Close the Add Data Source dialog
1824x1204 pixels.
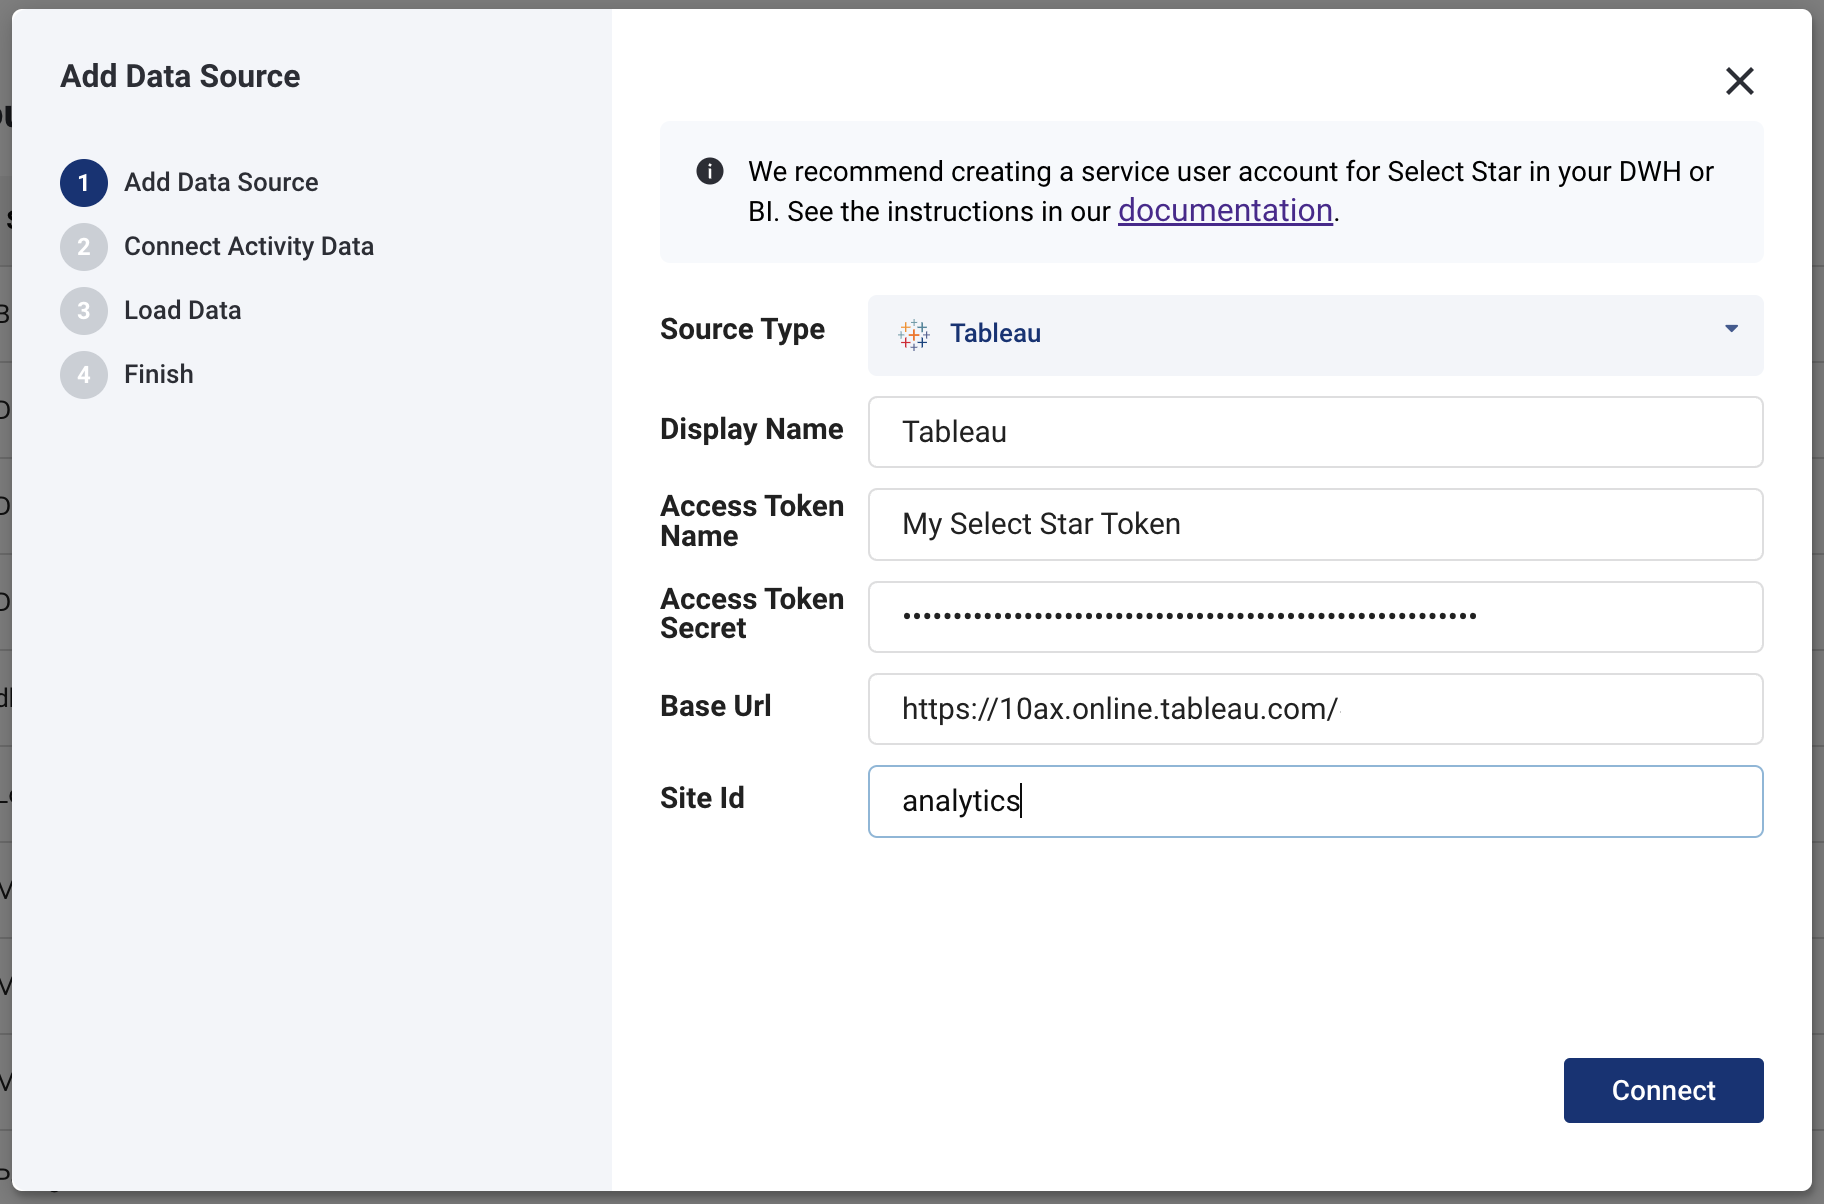(x=1739, y=81)
